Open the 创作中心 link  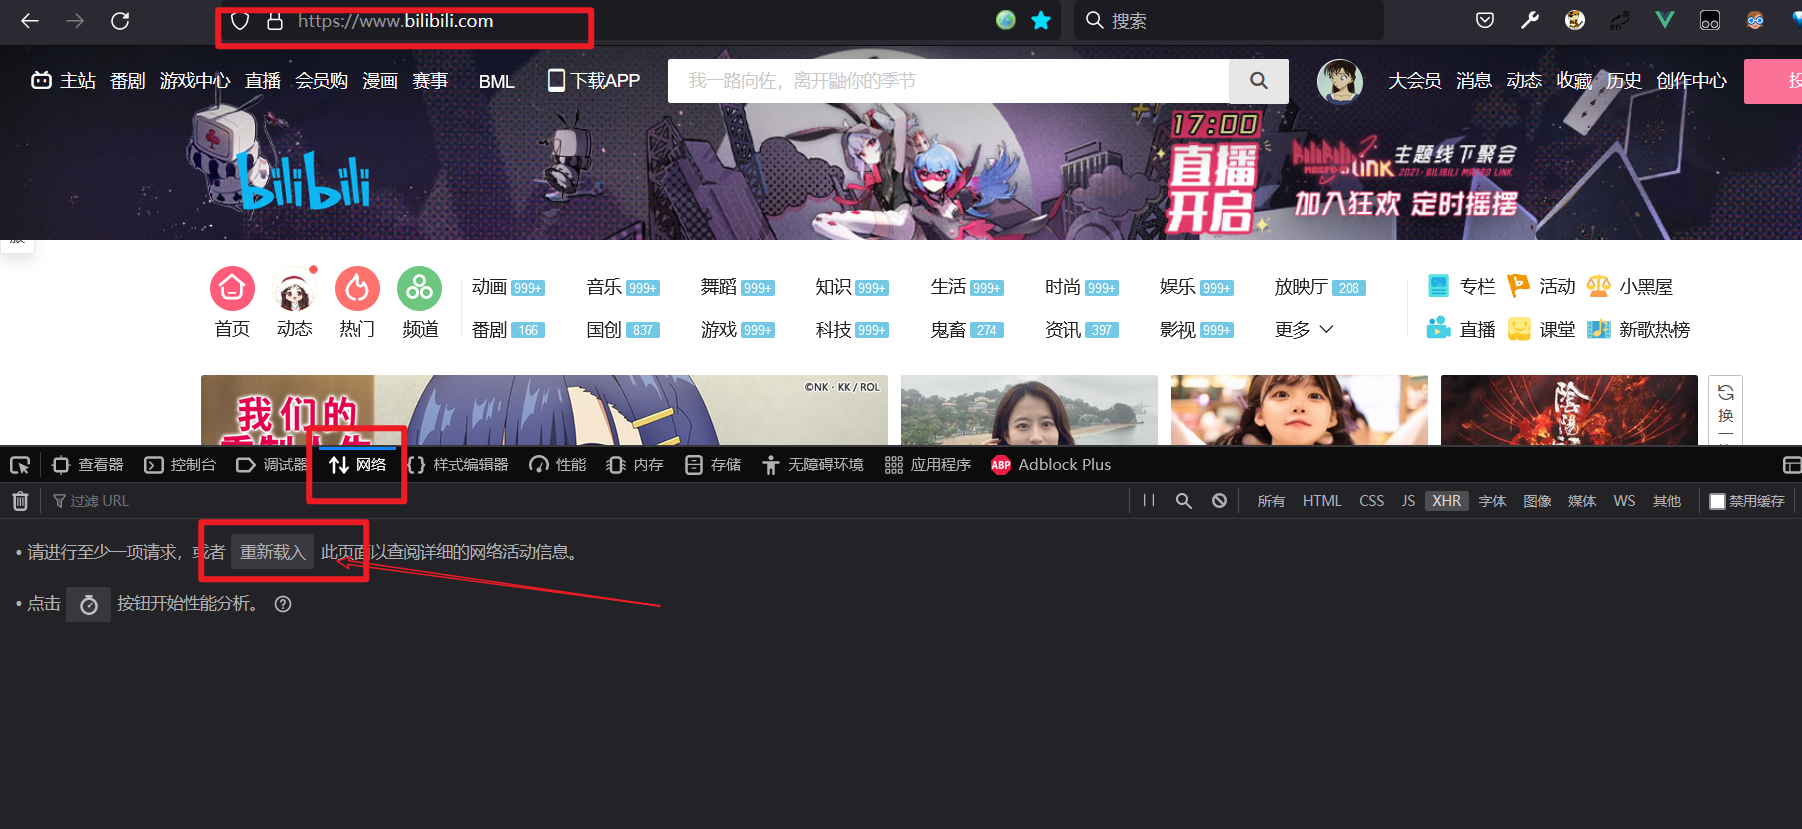1691,81
